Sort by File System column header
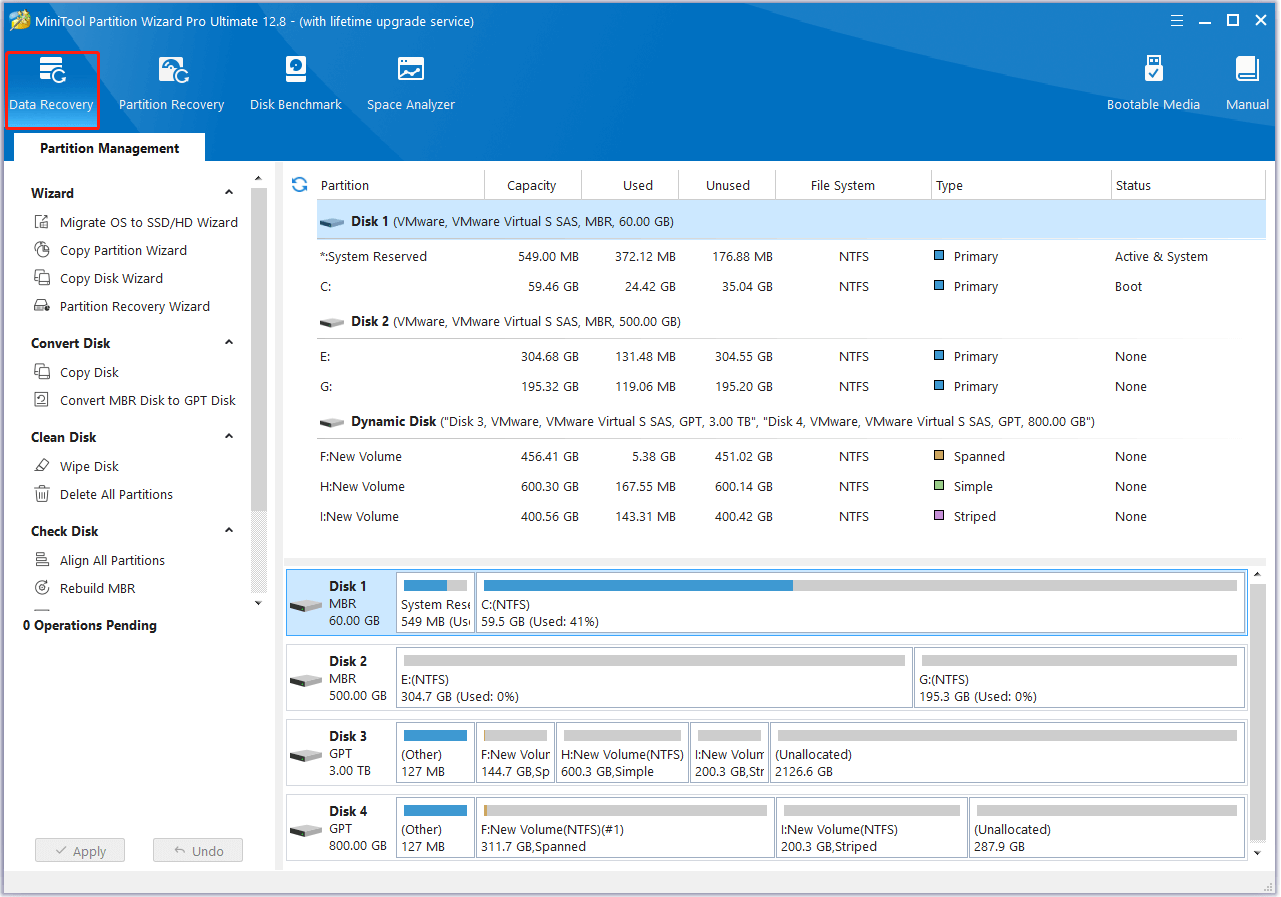The width and height of the screenshot is (1281, 897). (843, 185)
